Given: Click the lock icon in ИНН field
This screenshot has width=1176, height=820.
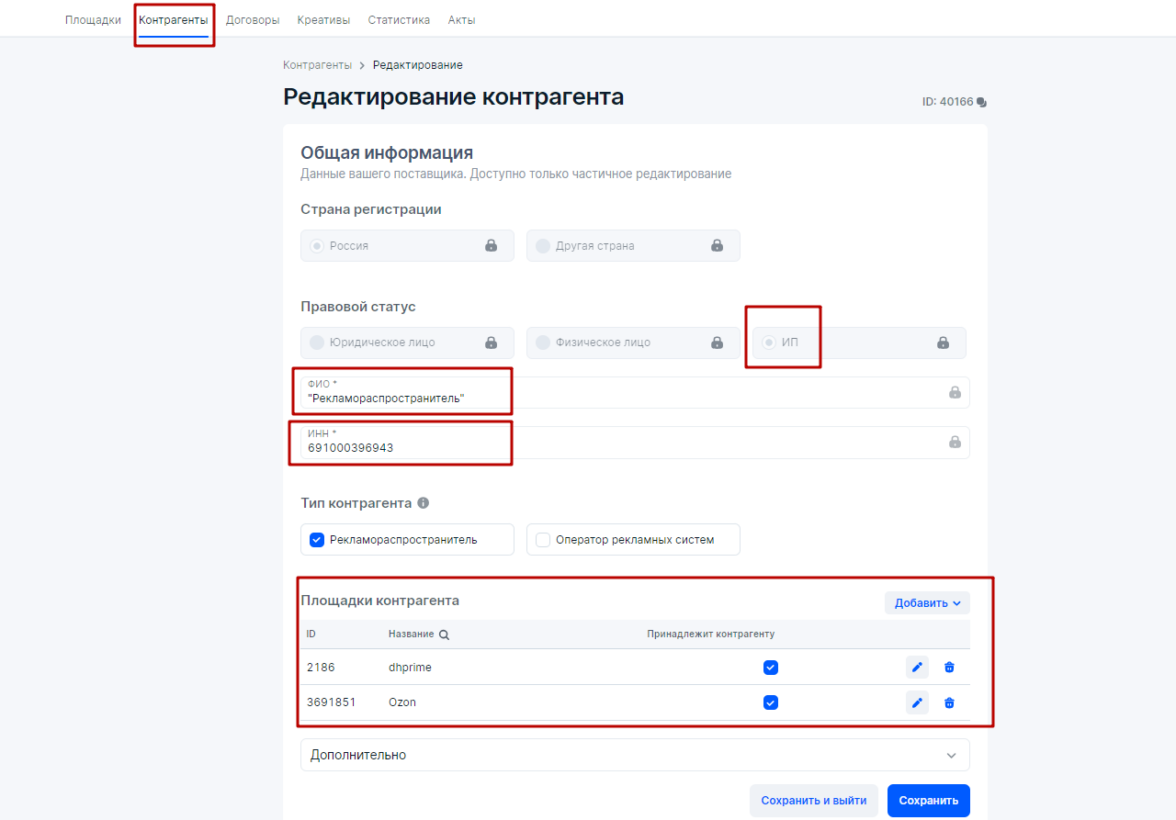Looking at the screenshot, I should click(954, 442).
